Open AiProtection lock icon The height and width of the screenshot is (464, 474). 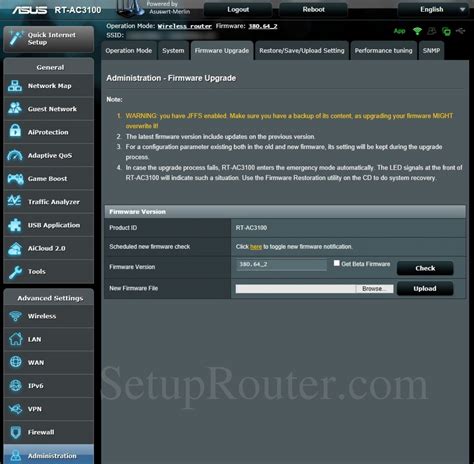pyautogui.click(x=15, y=131)
